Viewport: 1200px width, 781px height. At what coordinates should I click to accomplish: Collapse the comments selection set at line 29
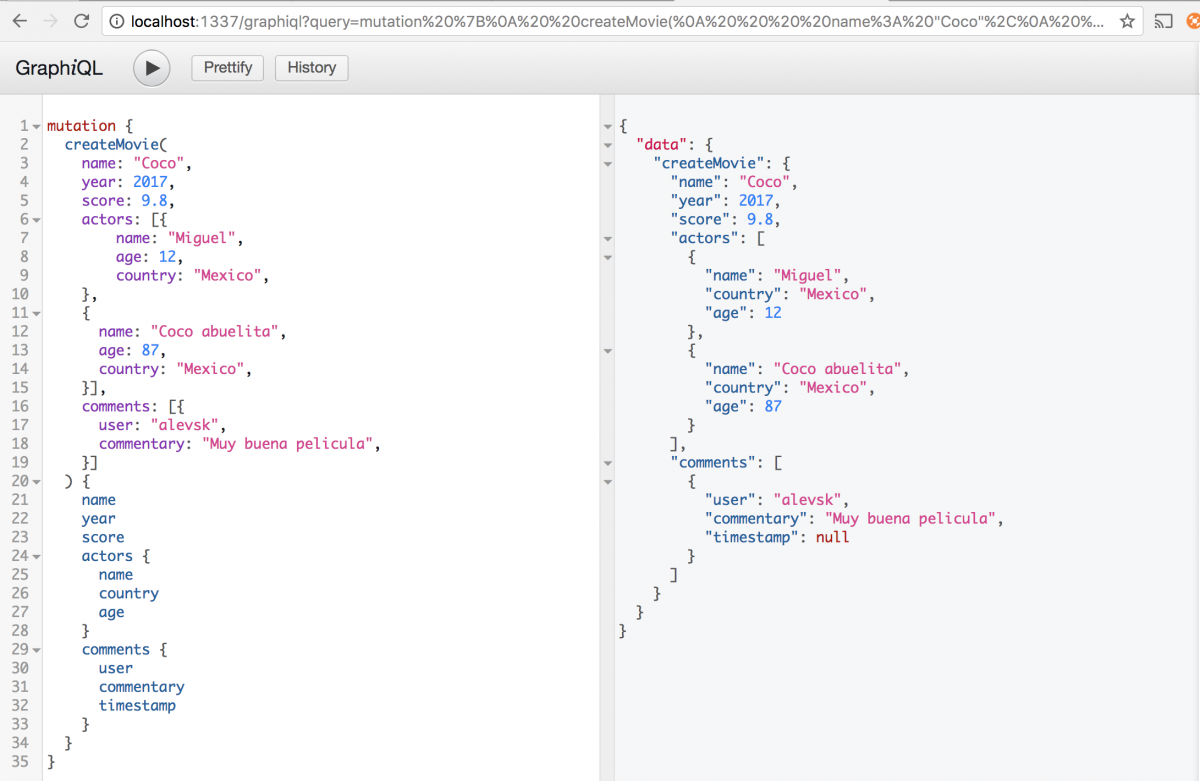coord(37,650)
